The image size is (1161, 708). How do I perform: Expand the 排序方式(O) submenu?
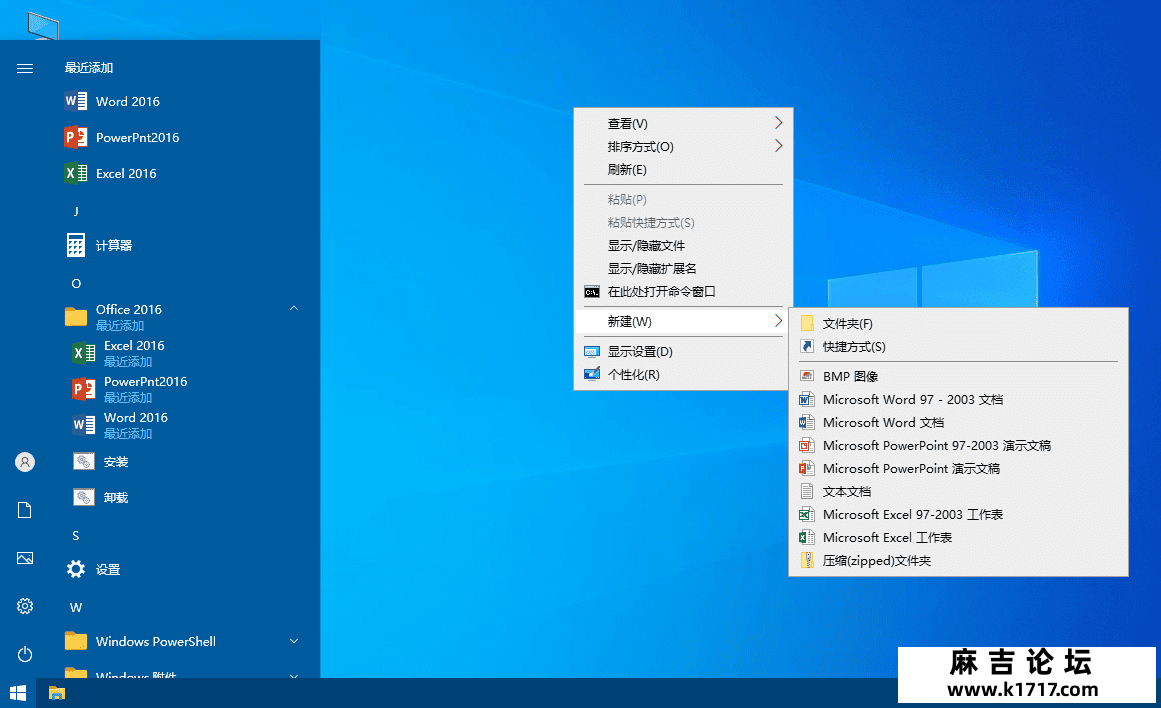point(683,147)
